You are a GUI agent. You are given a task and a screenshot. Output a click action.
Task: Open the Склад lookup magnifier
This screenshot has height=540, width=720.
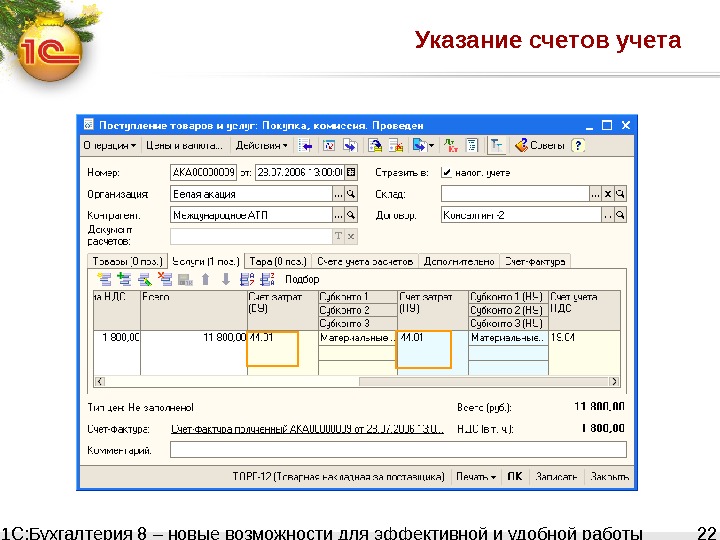[x=620, y=194]
